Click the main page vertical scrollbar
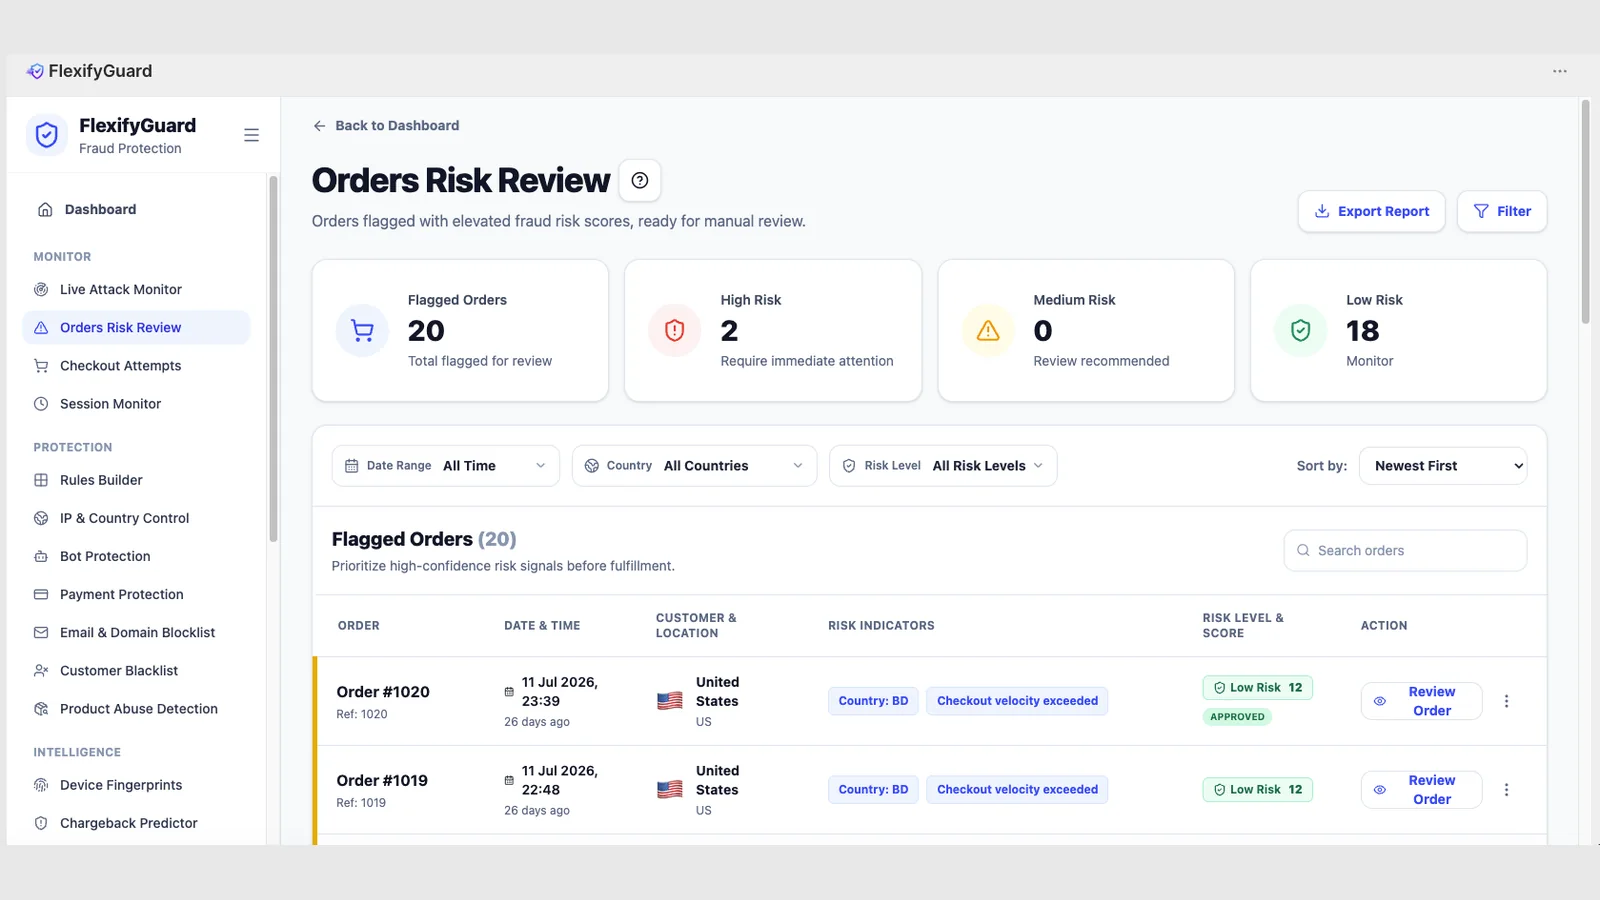The height and width of the screenshot is (900, 1600). click(1585, 212)
